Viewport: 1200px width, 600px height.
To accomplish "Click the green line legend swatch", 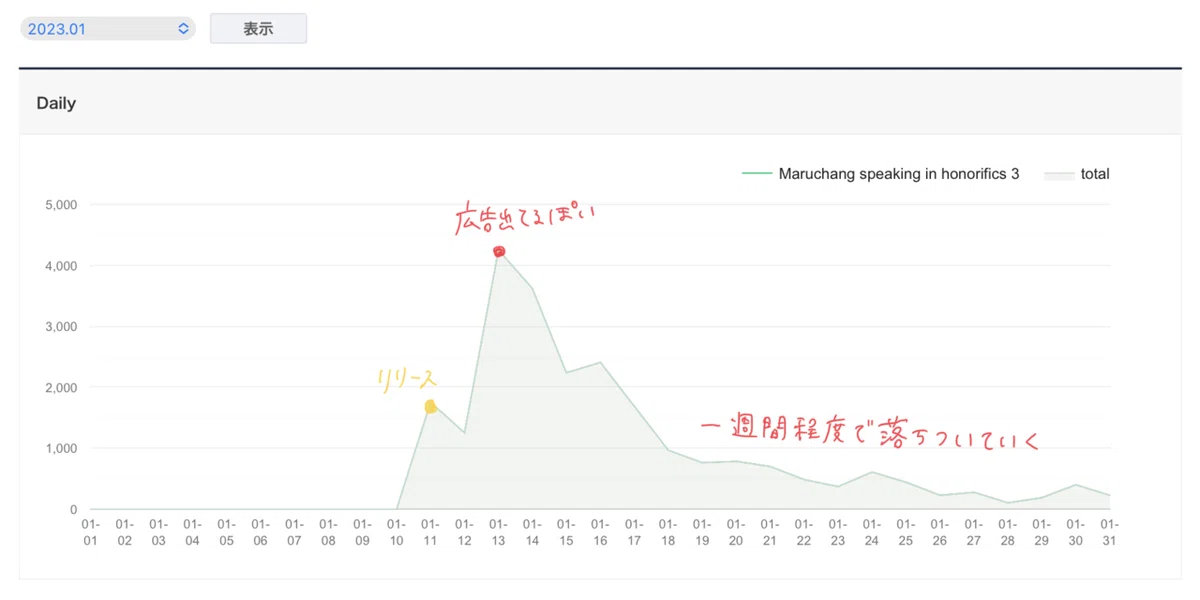I will click(x=757, y=174).
